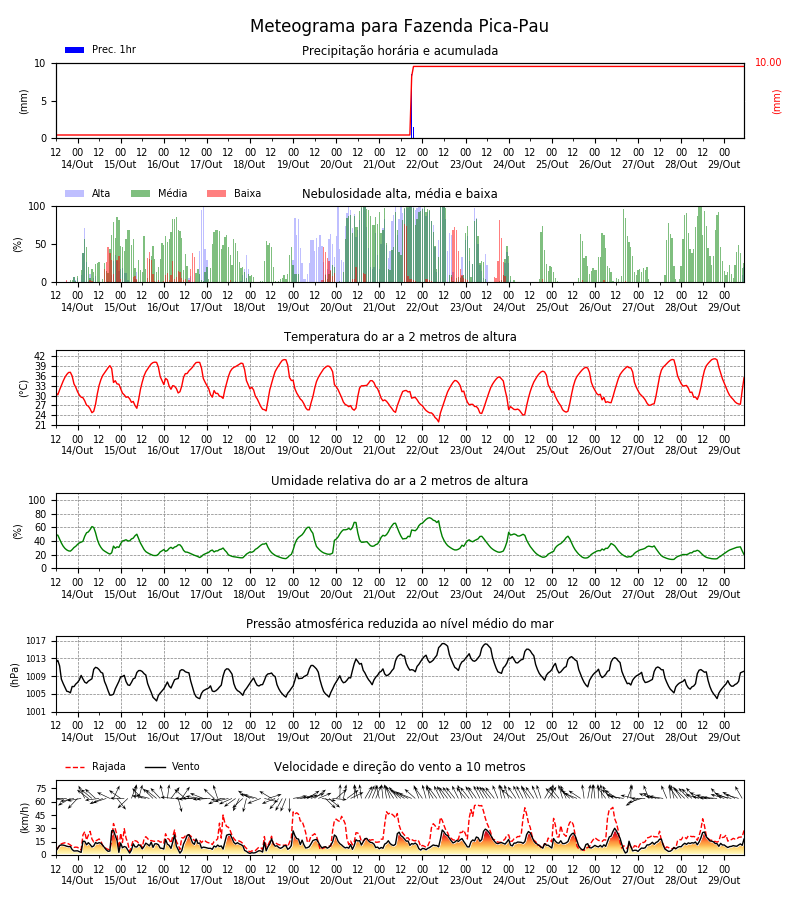
Task: Click the dashed red Rajada legend line
Action: coord(75,767)
